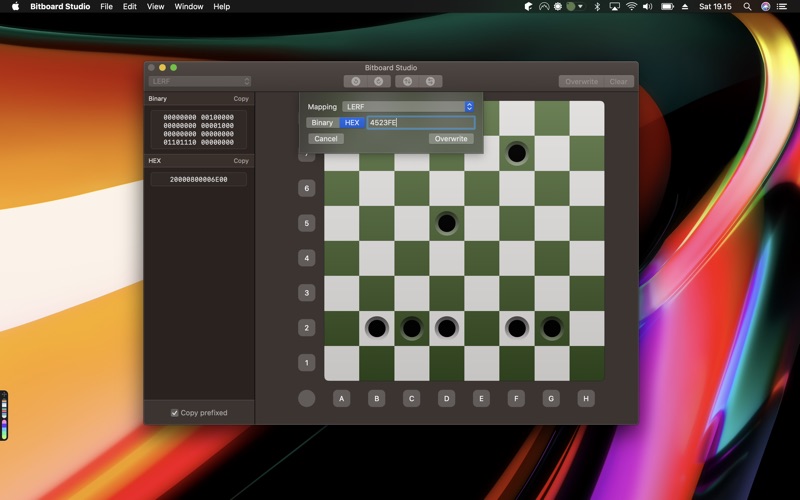The width and height of the screenshot is (800, 500).
Task: Remove the piece on square B2
Action: click(377, 328)
